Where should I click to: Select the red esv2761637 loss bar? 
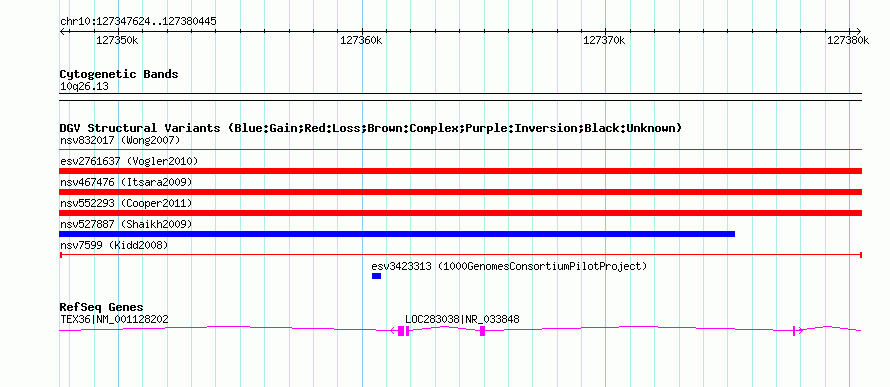460,171
